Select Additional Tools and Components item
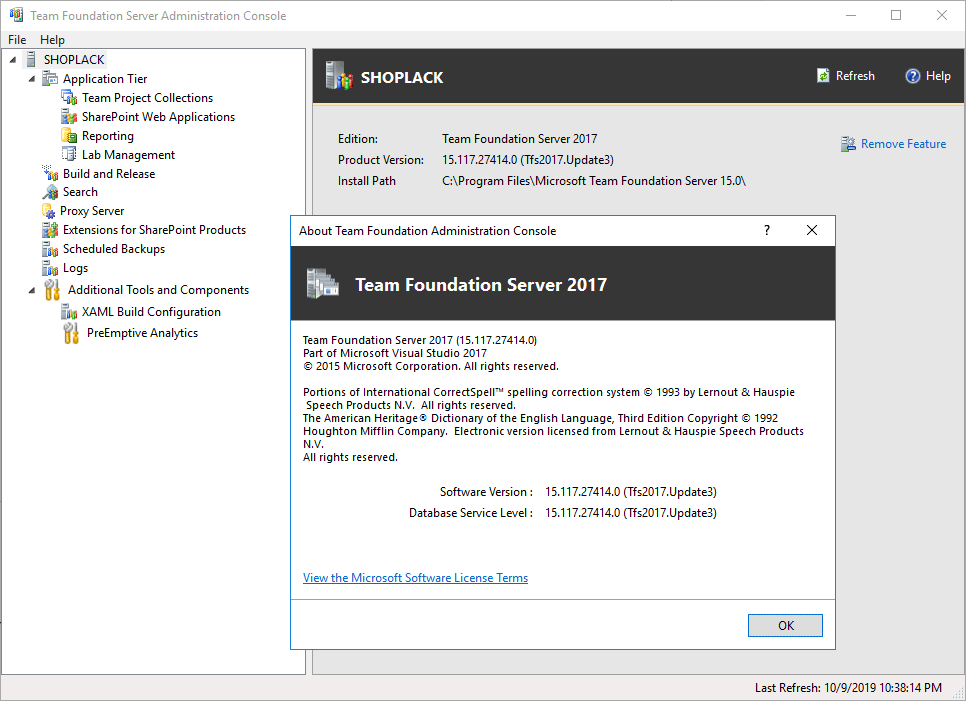This screenshot has width=966, height=701. (158, 290)
